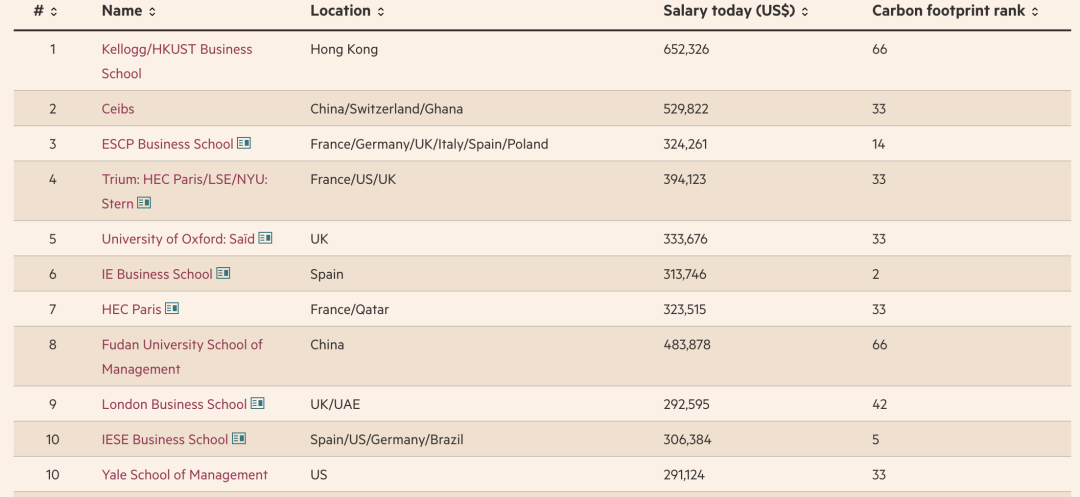Image resolution: width=1080 pixels, height=497 pixels.
Task: Click carbon footprint rank 42 for London
Action: (x=879, y=404)
